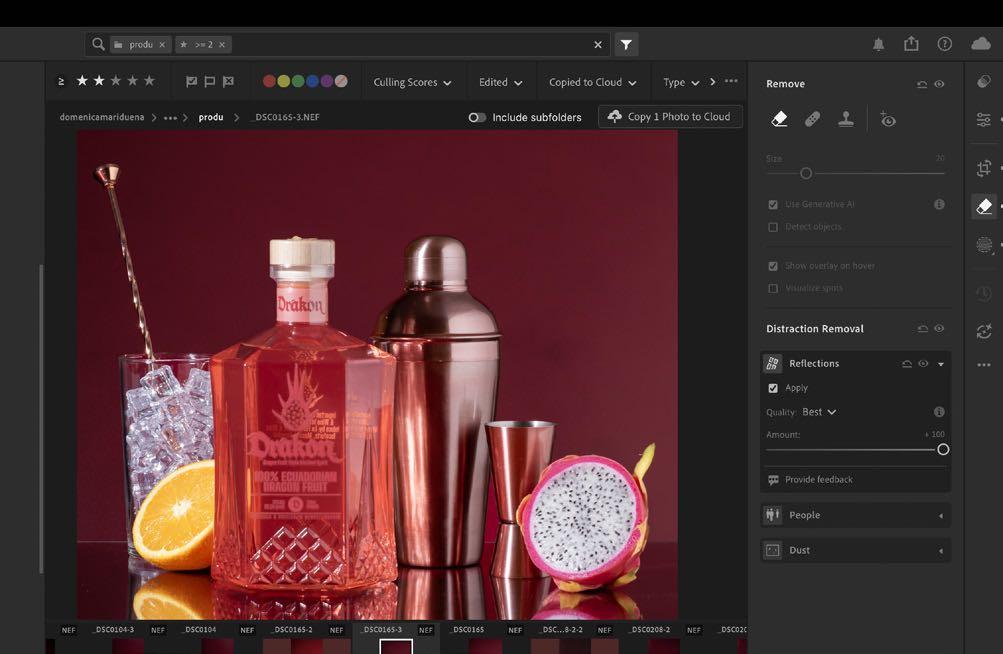Screen dimensions: 1003x654
Task: Click the filter funnel icon
Action: click(x=626, y=44)
